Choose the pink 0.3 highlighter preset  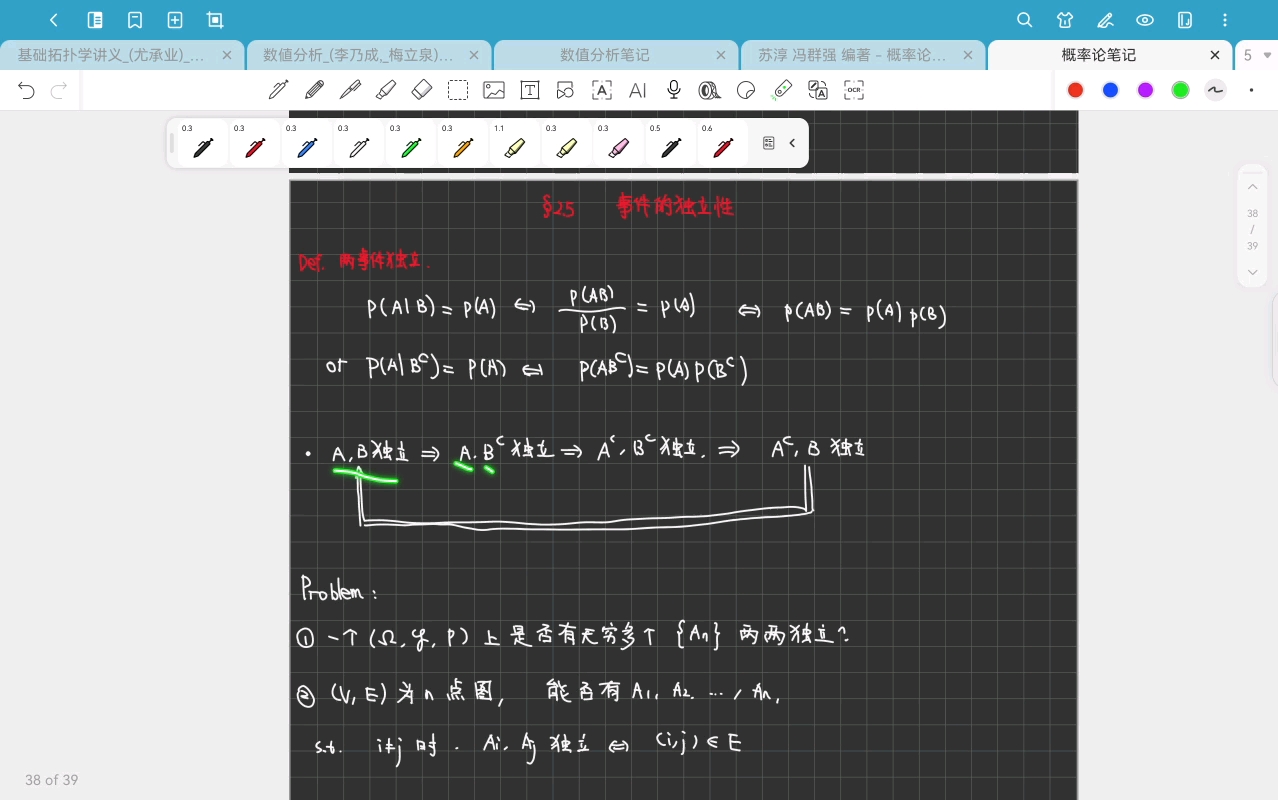(x=618, y=143)
